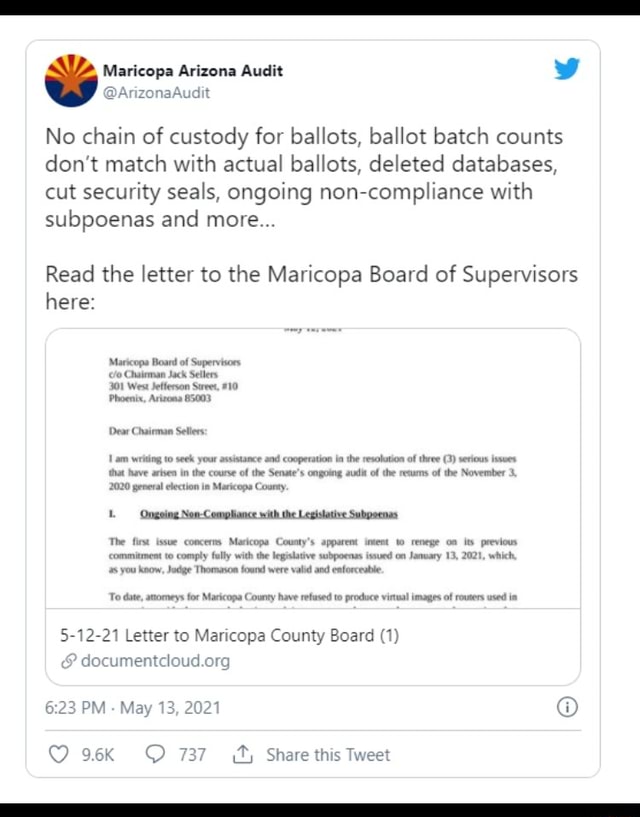Click the "Ongoing Non-Compliance" heading in the letter

tap(268, 514)
